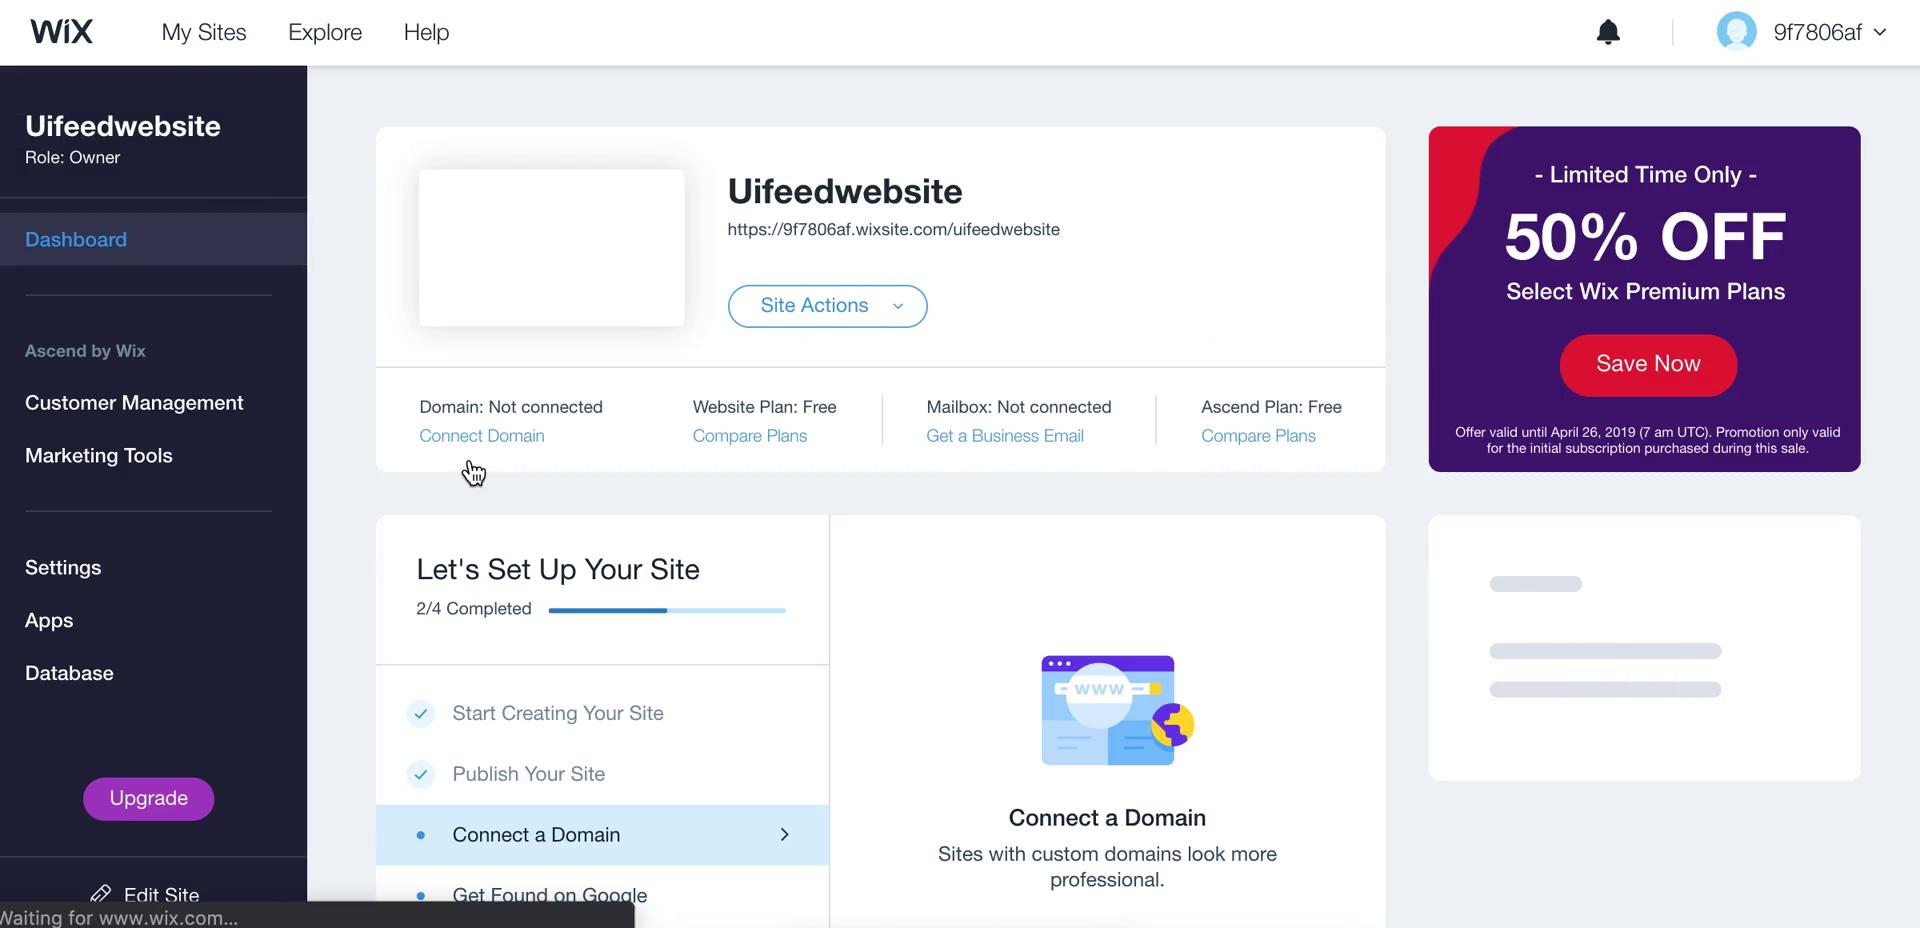Open Marketing Tools in sidebar
This screenshot has width=1920, height=928.
point(99,456)
